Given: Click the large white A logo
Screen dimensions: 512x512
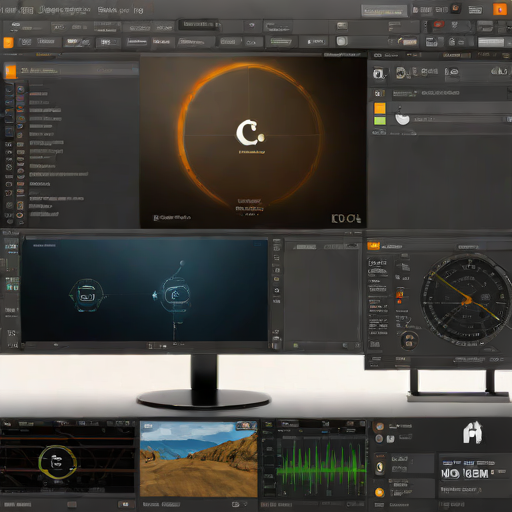Looking at the screenshot, I should pyautogui.click(x=473, y=432).
